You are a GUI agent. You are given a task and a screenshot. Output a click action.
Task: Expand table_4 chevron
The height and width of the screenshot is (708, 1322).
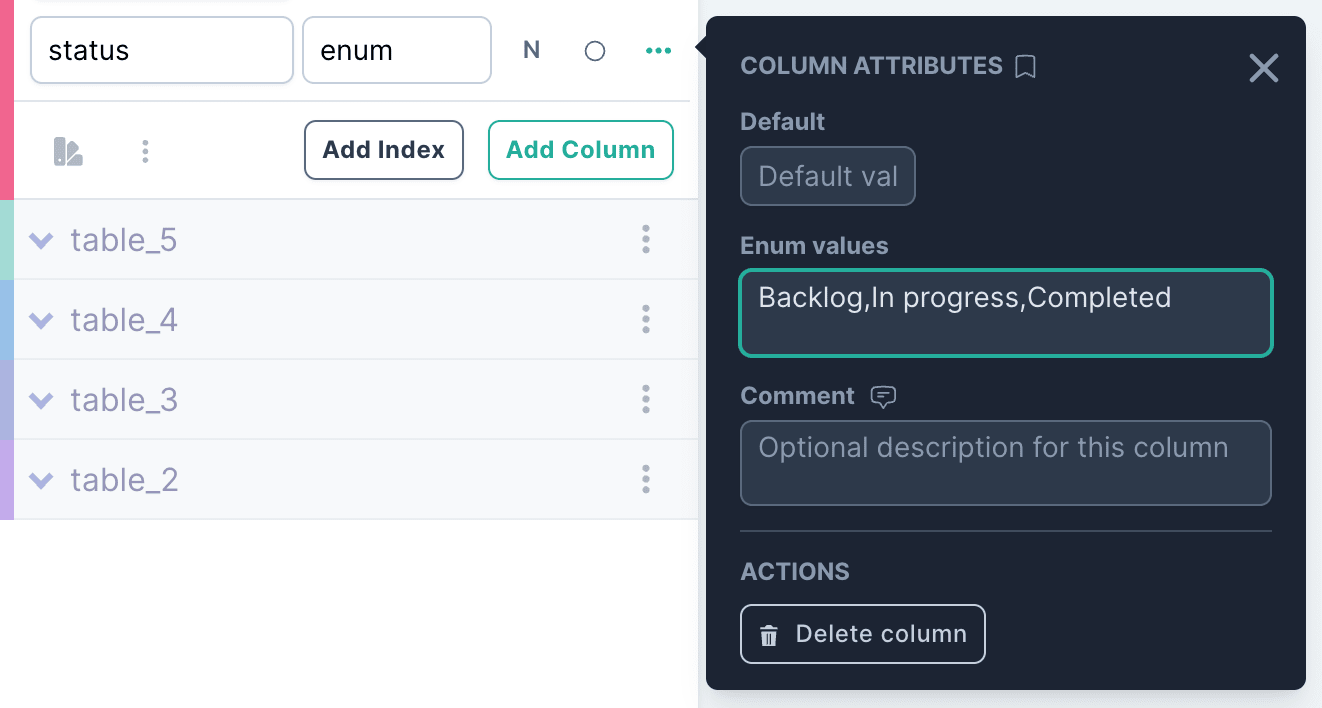click(41, 320)
